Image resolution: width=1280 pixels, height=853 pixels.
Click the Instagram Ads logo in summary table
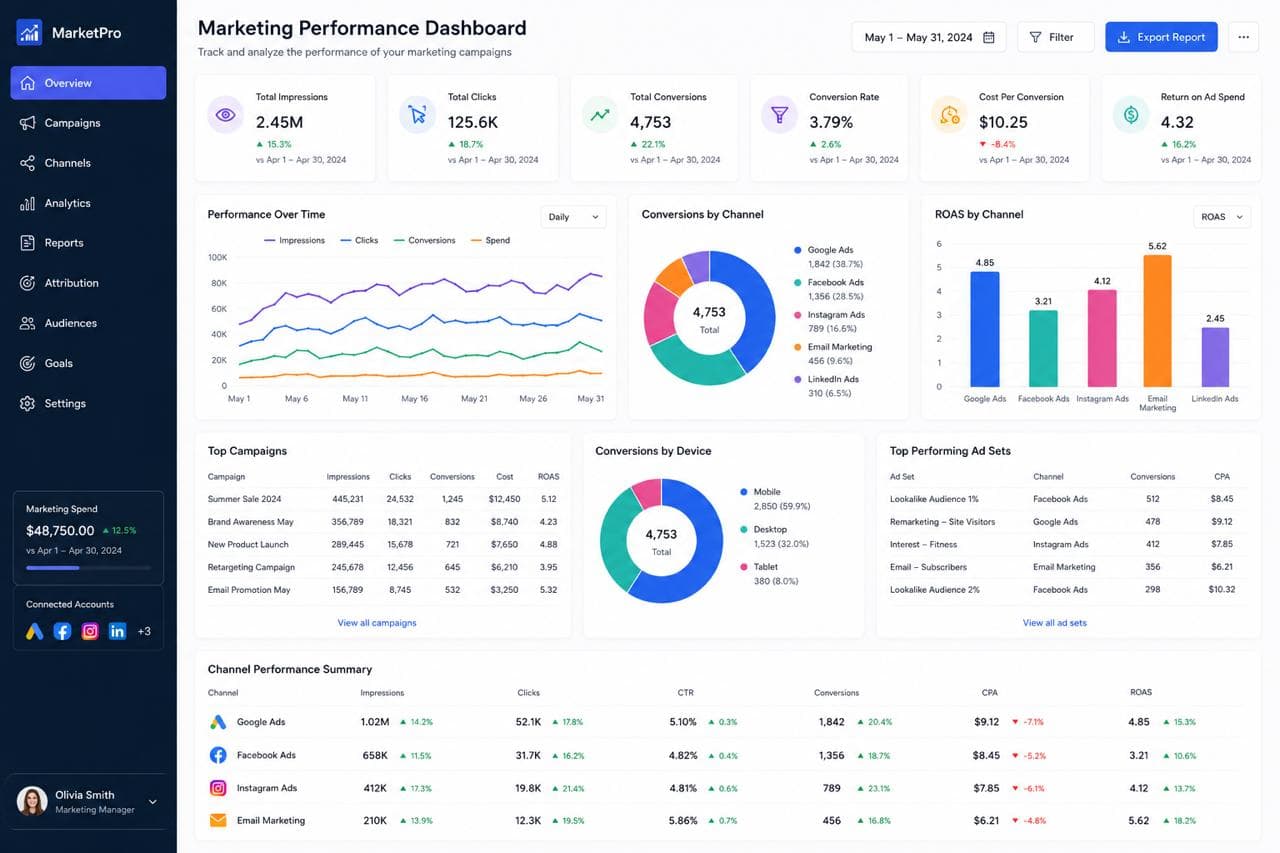(x=218, y=788)
